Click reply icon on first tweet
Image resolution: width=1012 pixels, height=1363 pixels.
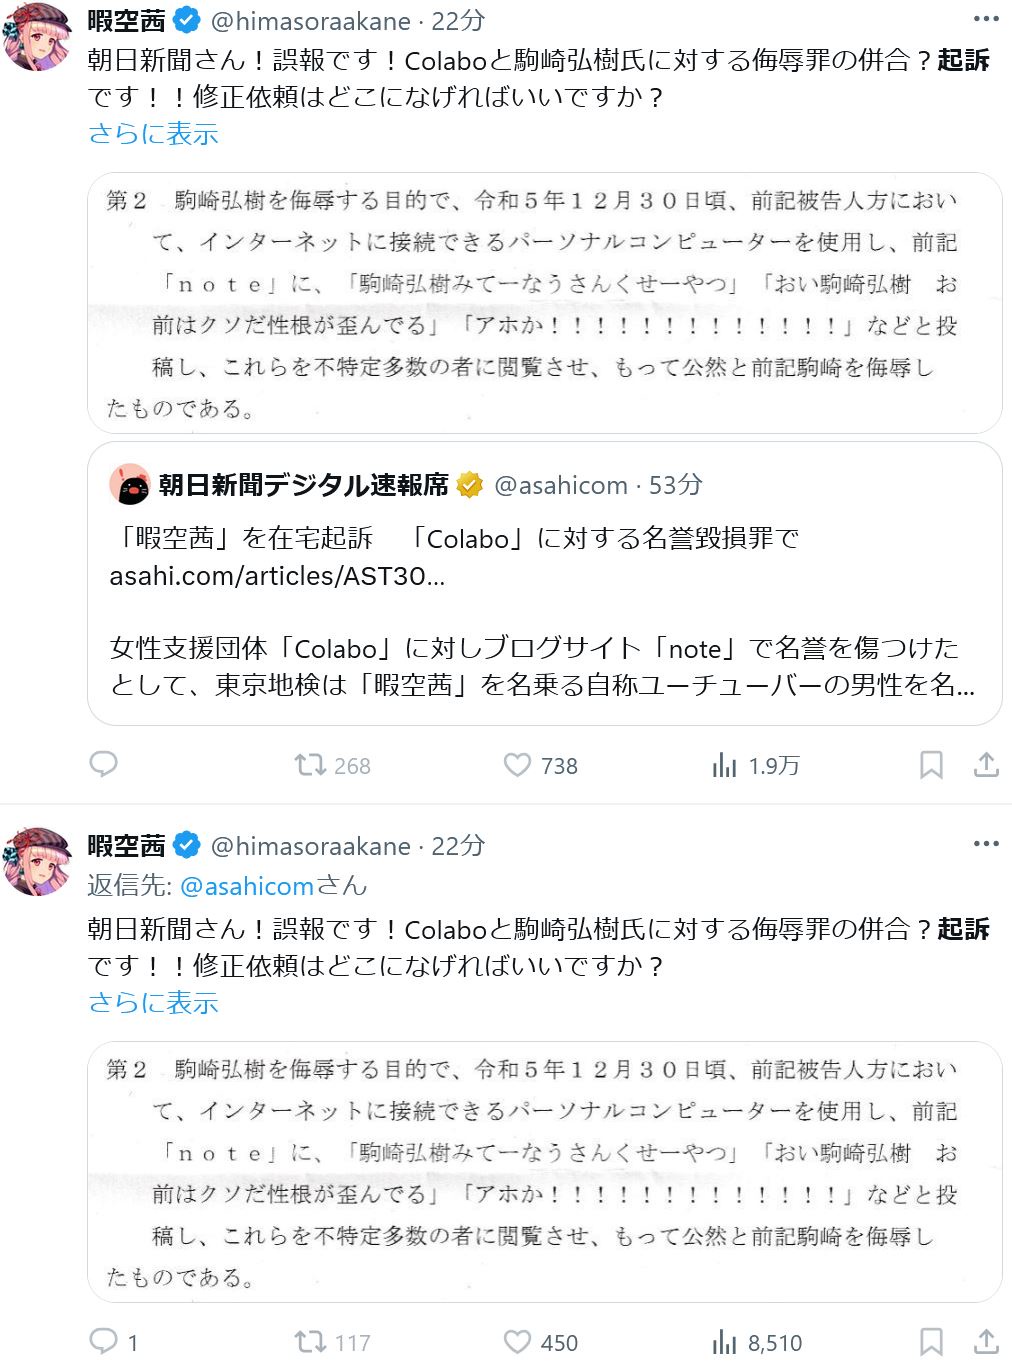point(104,765)
